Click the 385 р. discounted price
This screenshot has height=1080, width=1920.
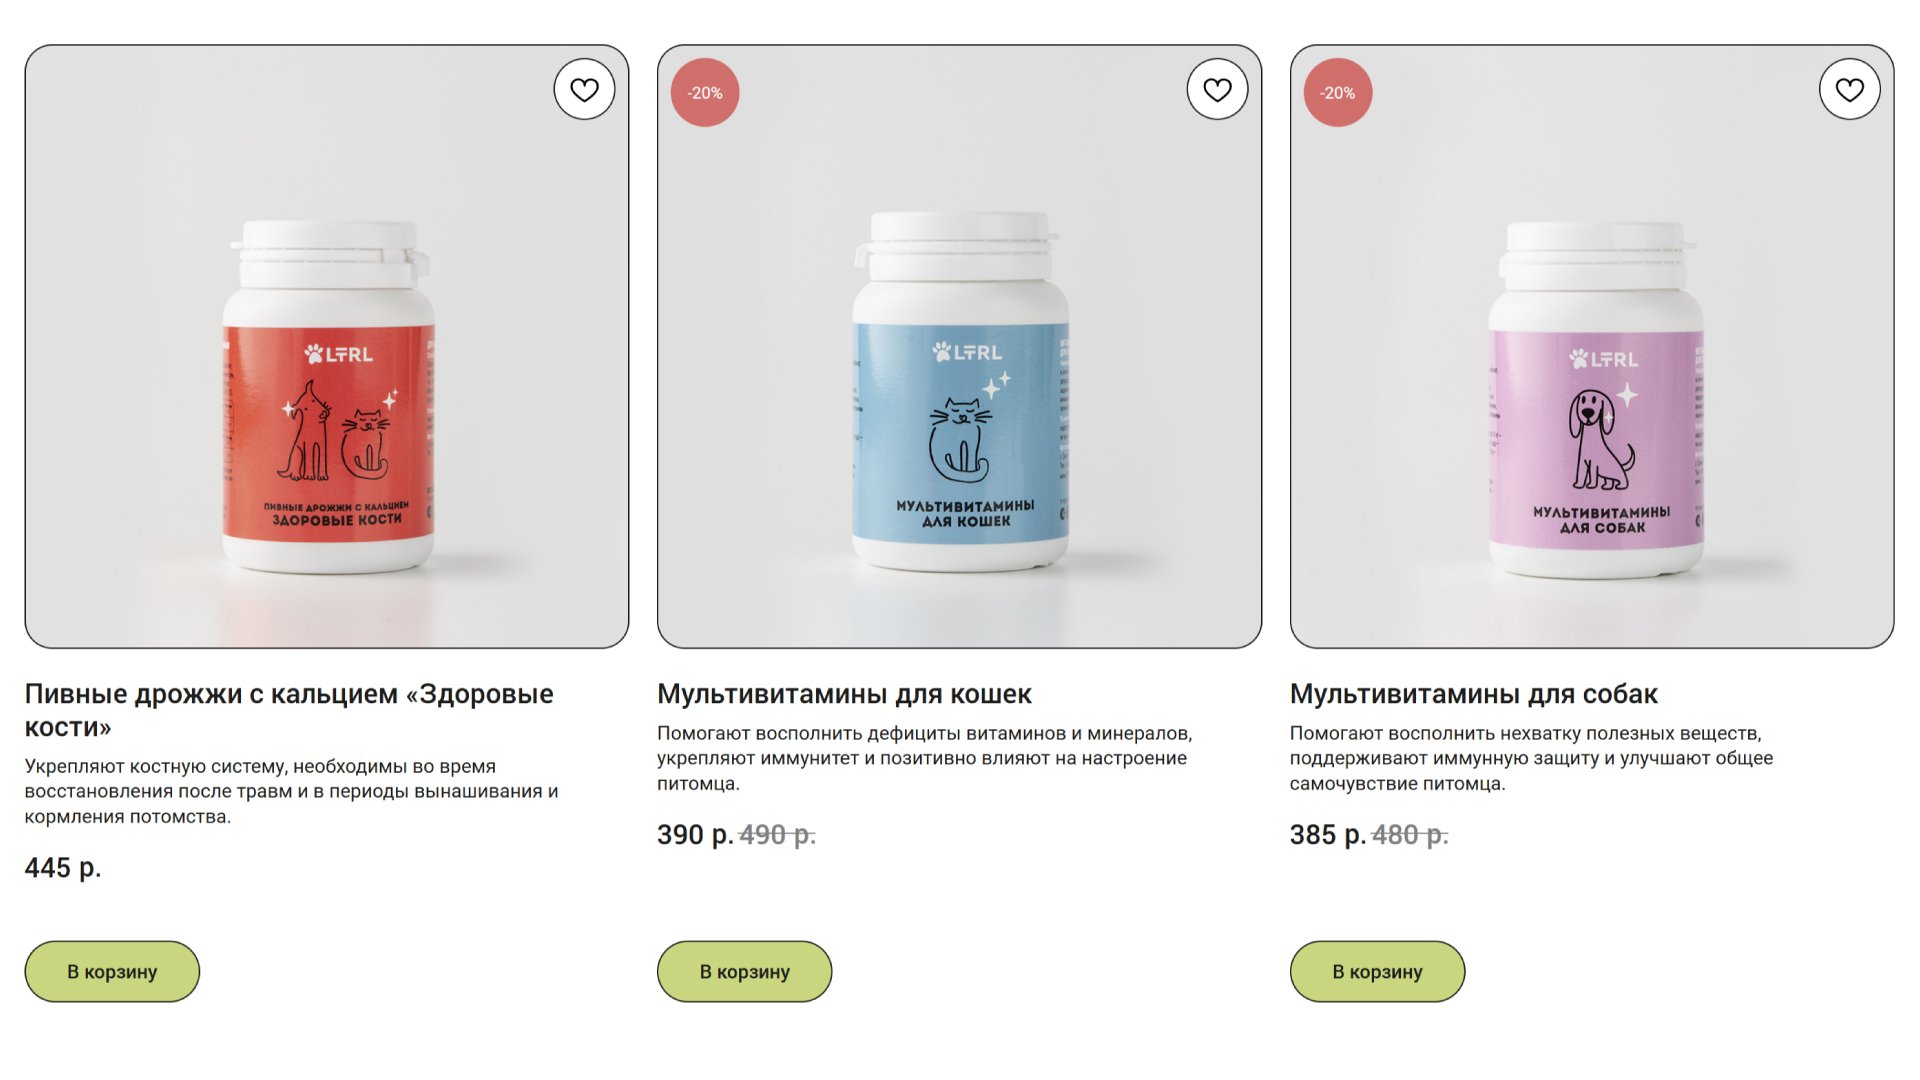point(1328,834)
